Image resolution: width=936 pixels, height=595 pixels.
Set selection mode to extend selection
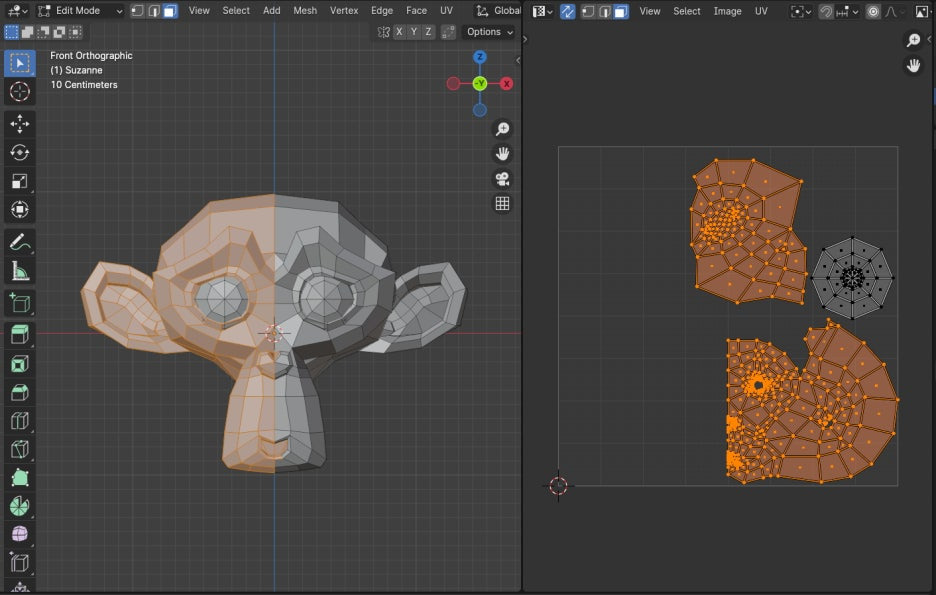tap(27, 32)
